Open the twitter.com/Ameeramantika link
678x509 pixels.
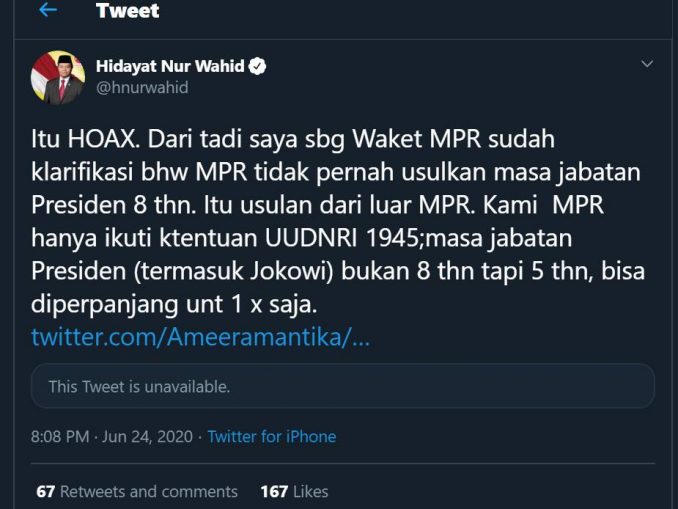201,336
